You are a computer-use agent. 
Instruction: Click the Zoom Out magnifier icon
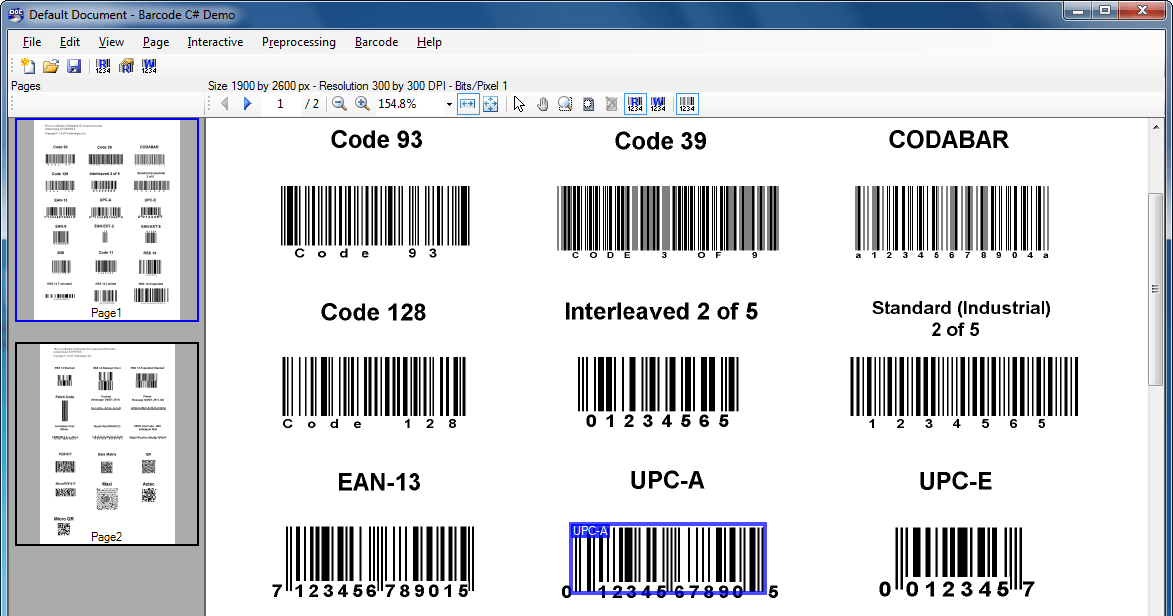point(340,103)
